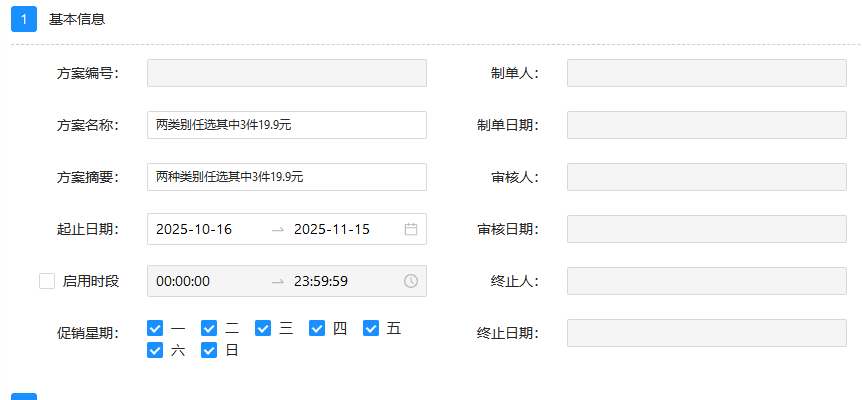Toggle the 四 weekday checkbox
Image resolution: width=862 pixels, height=400 pixels.
pos(317,328)
